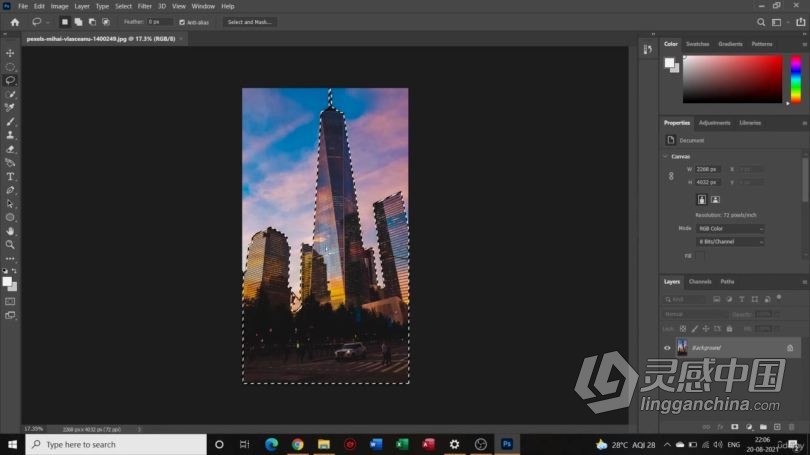The width and height of the screenshot is (810, 455).
Task: Select the Move tool
Action: click(x=10, y=53)
